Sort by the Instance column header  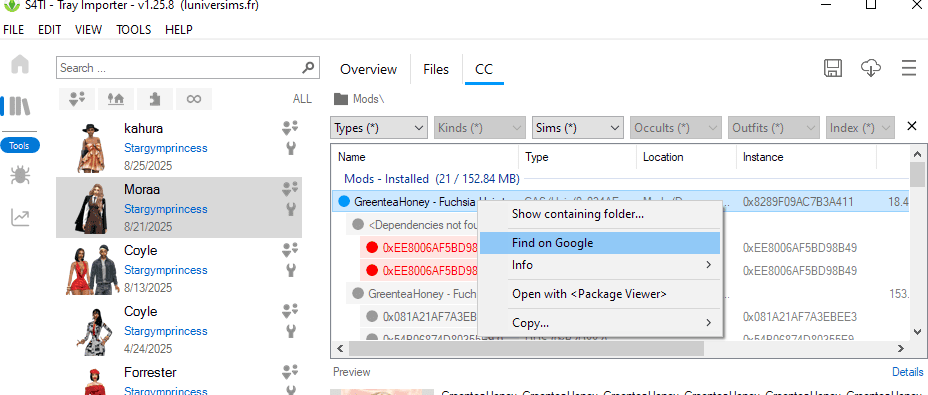pyautogui.click(x=807, y=157)
